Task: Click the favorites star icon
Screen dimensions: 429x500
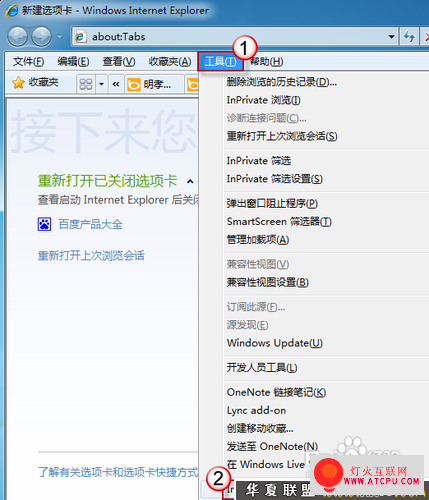Action: 18,83
